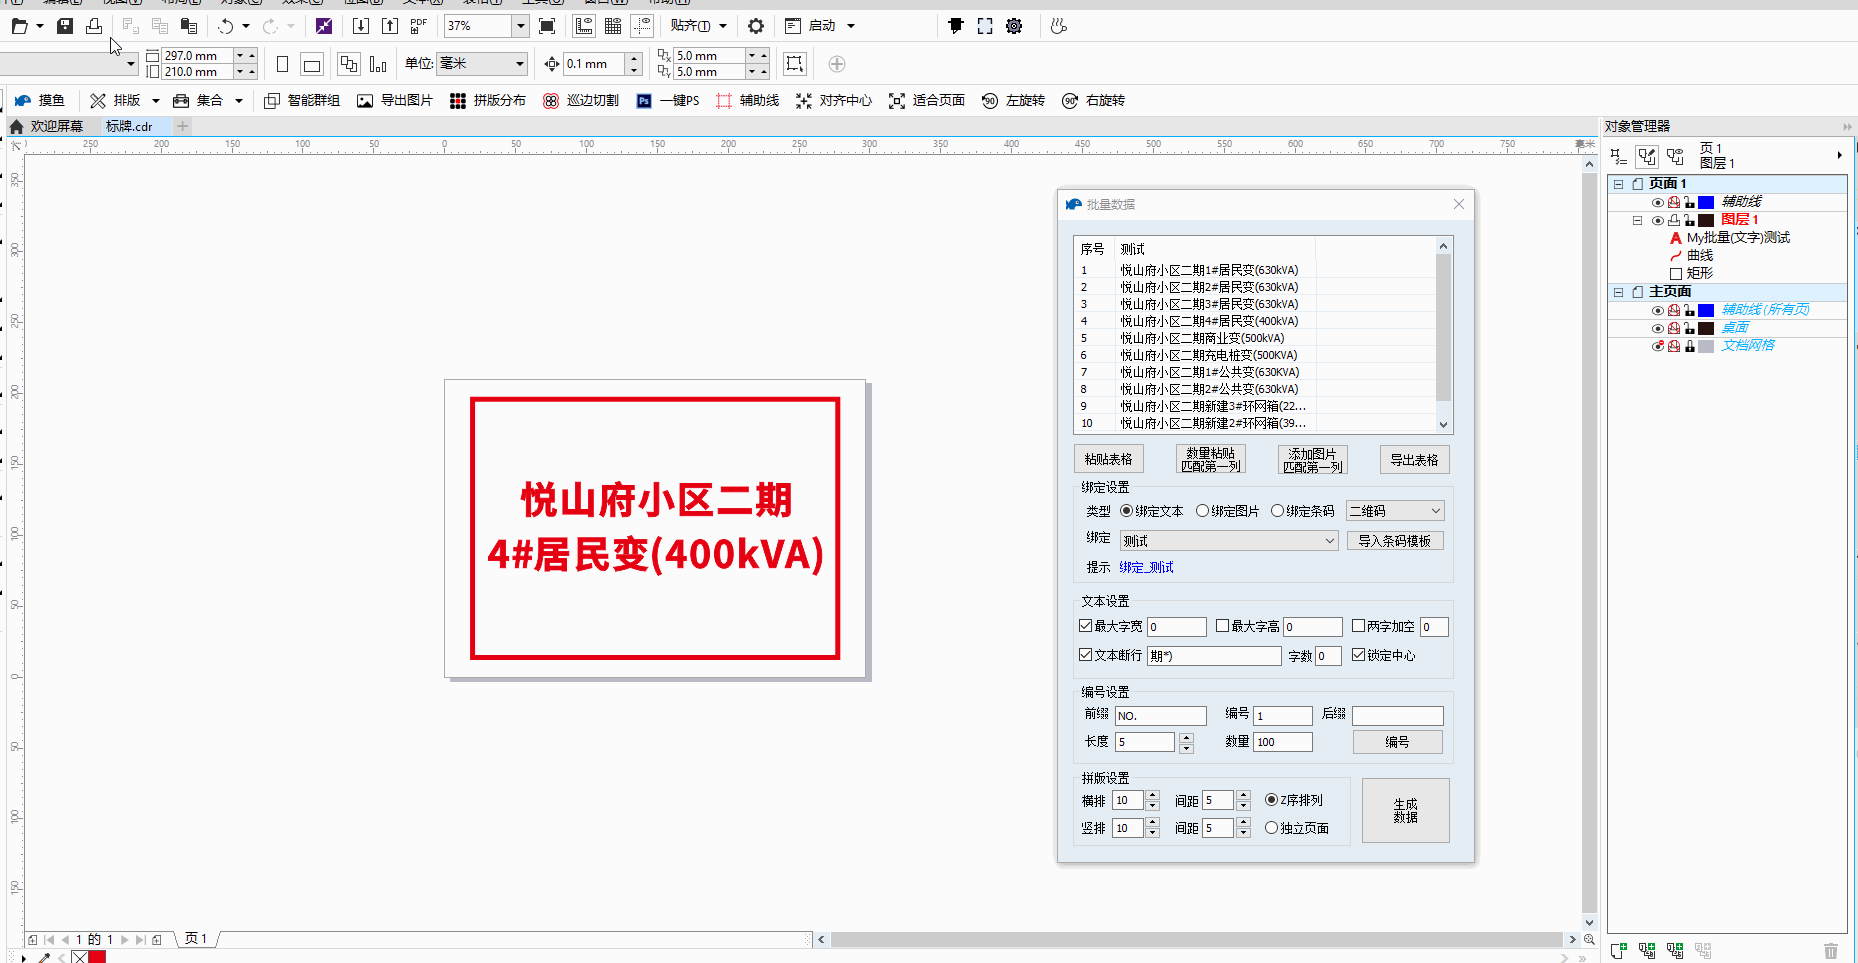
Task: Click the 左旋转 rotate left icon
Action: pyautogui.click(x=990, y=101)
